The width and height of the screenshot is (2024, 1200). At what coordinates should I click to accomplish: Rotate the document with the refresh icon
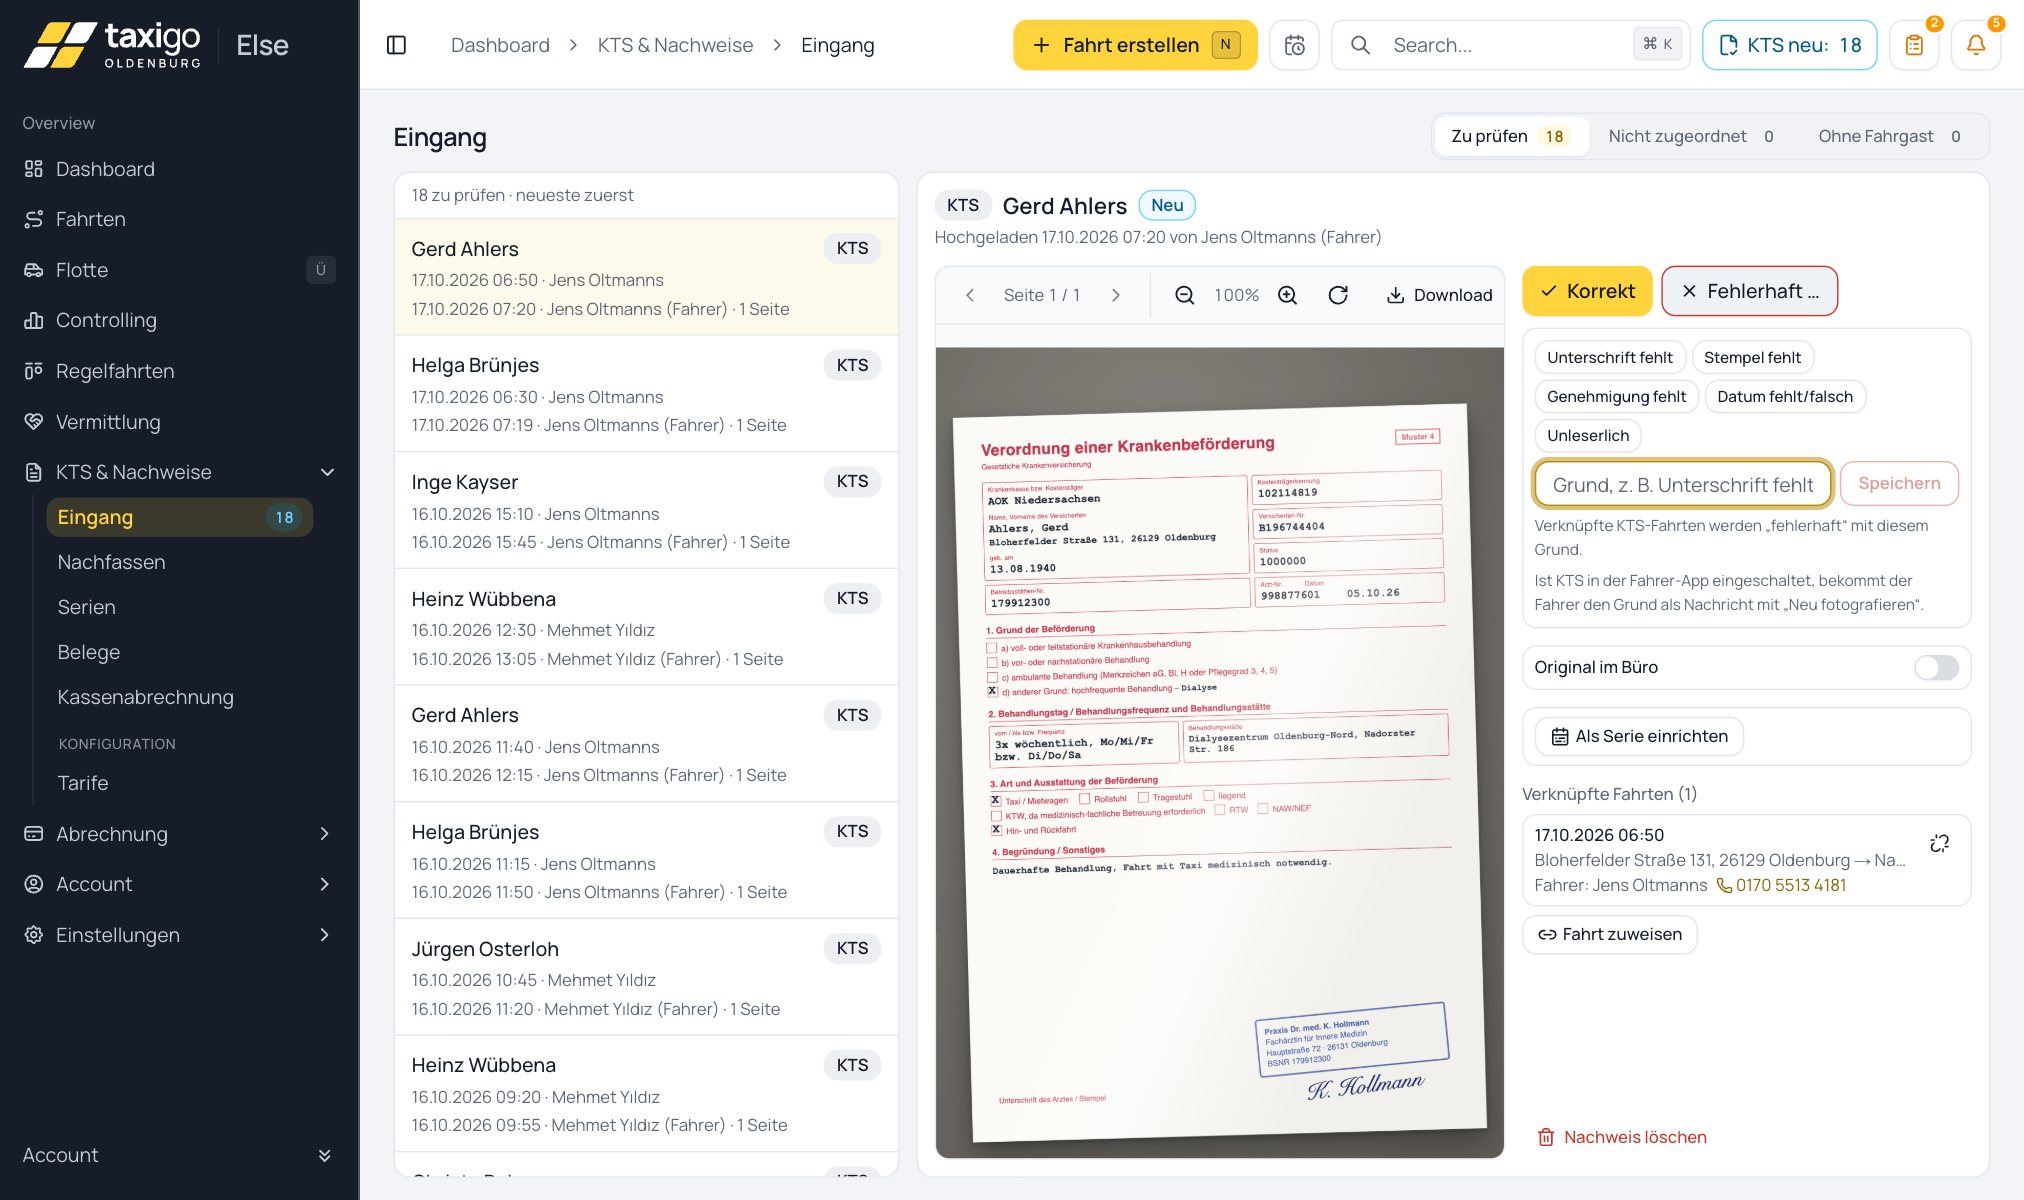(1338, 295)
